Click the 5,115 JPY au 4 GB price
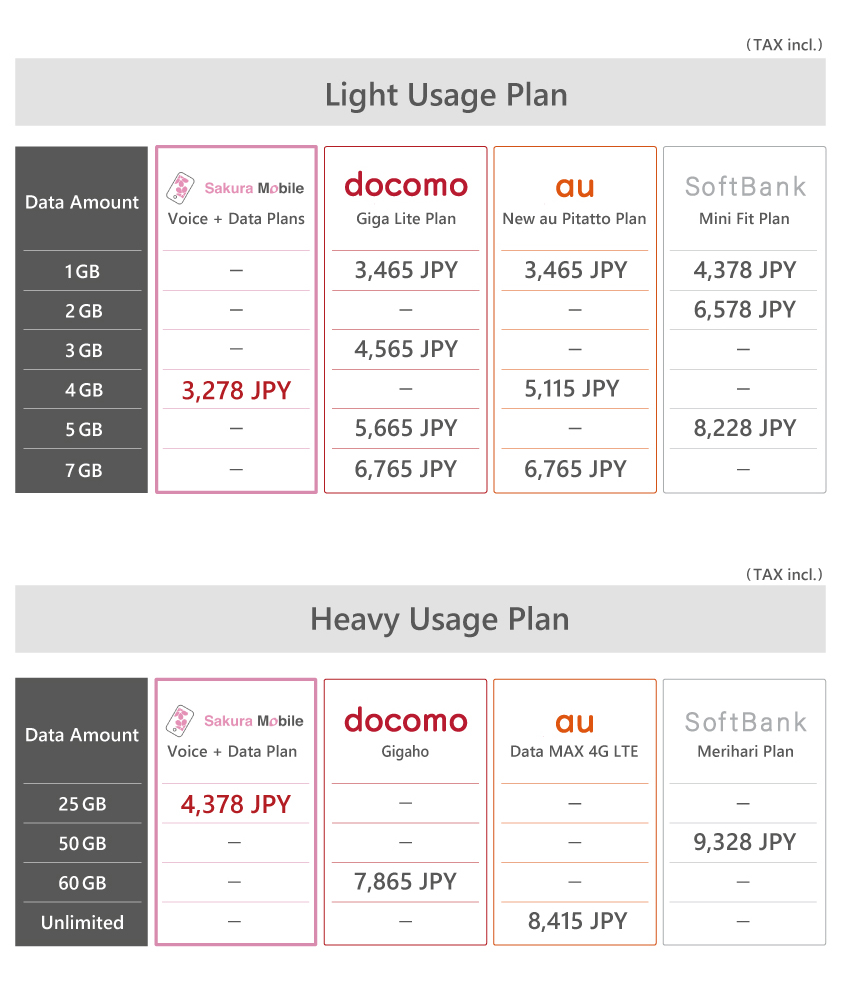The height and width of the screenshot is (982, 842). 571,388
